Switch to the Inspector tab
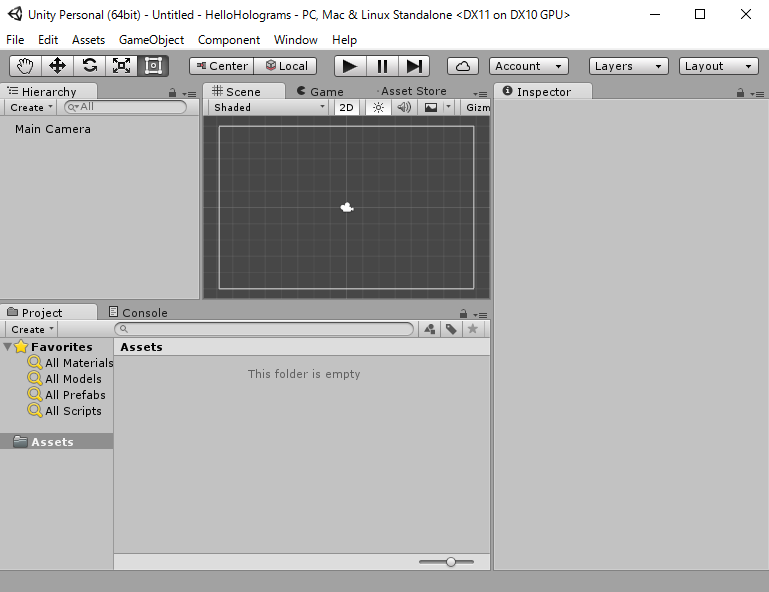This screenshot has height=592, width=769. 542,91
